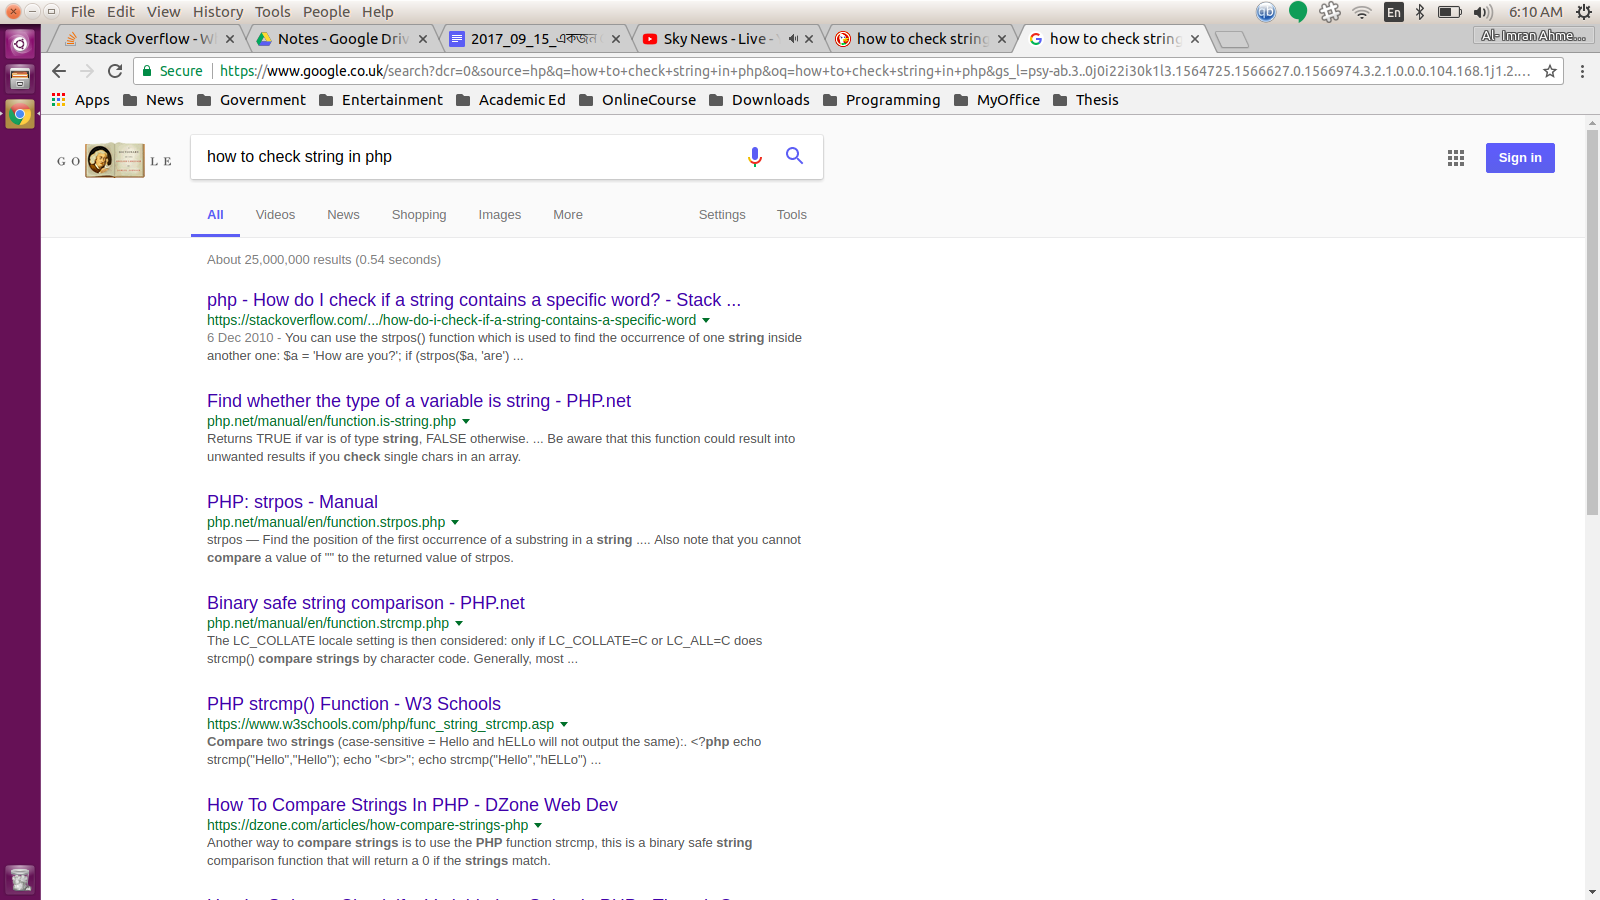This screenshot has height=900, width=1600.
Task: Close the Sky News - Live tab
Action: click(809, 39)
